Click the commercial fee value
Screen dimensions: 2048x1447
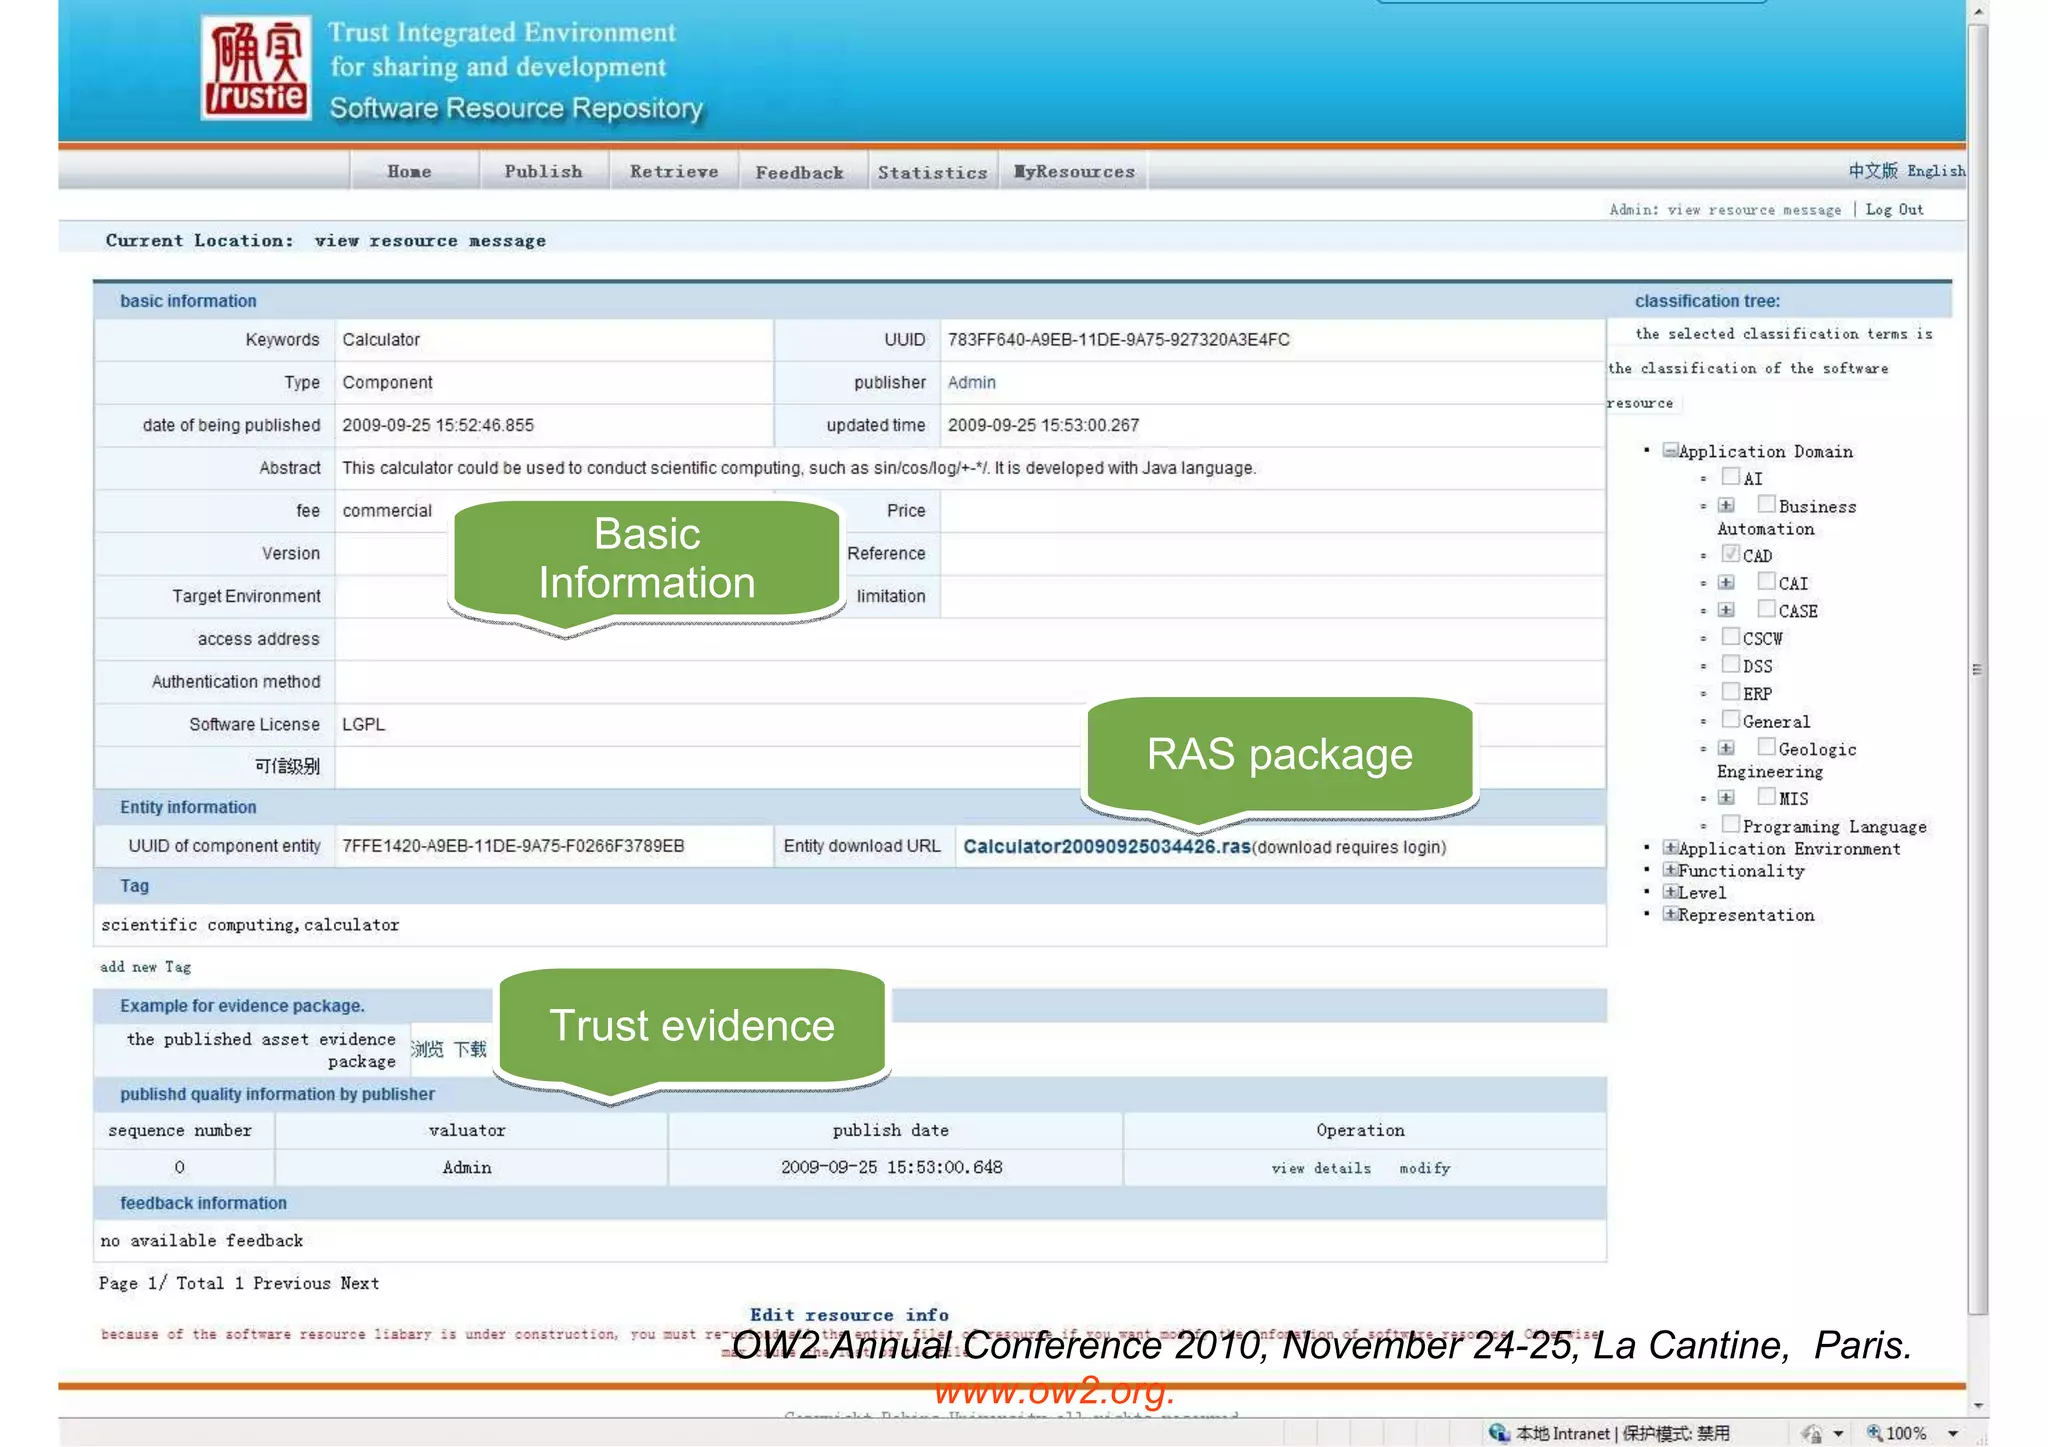(x=387, y=510)
